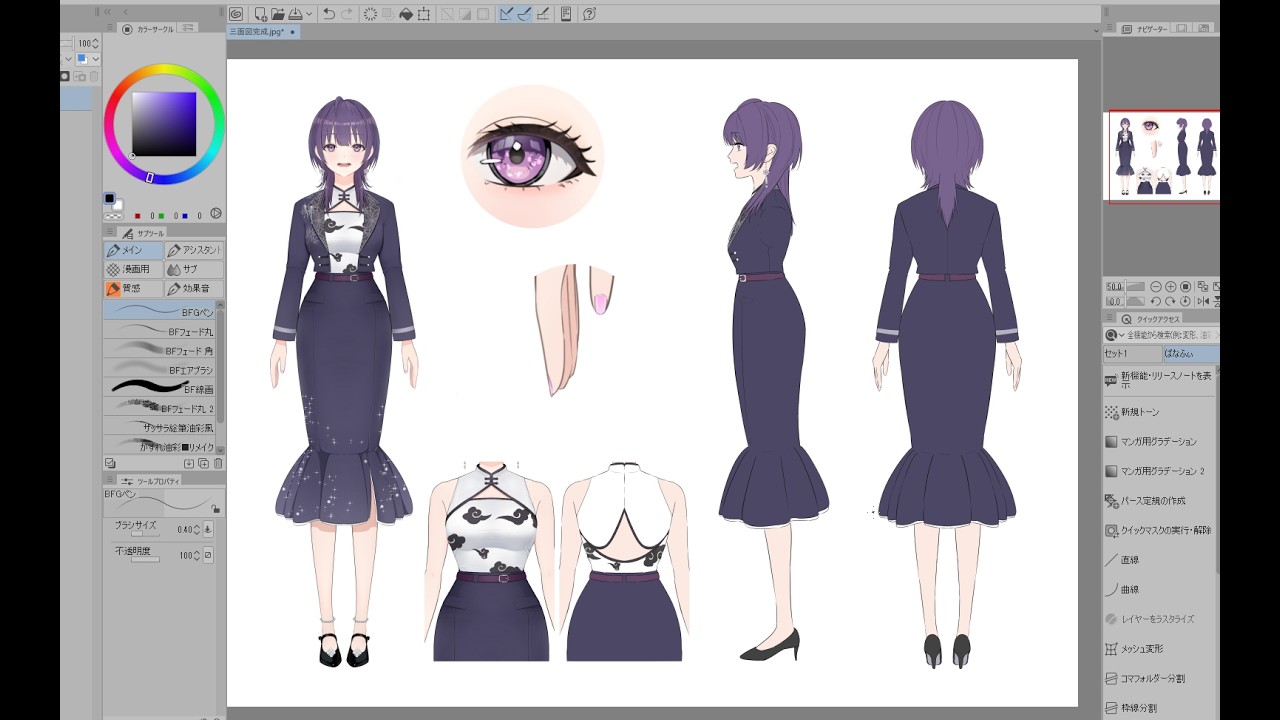Open the brush size dynamics button
The height and width of the screenshot is (720, 1280).
[x=208, y=529]
